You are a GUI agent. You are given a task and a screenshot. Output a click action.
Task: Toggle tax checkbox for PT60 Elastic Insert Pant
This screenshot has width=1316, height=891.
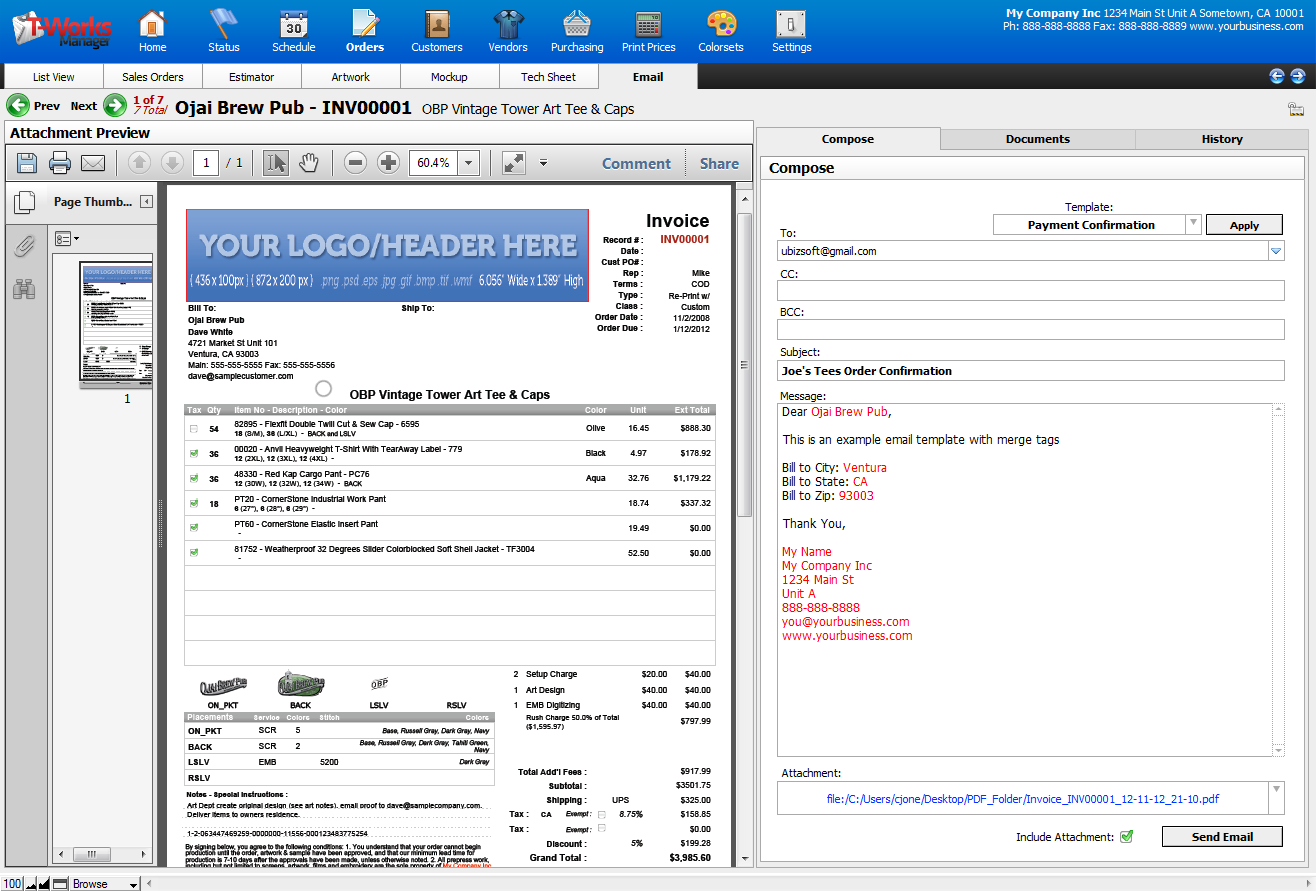click(194, 528)
